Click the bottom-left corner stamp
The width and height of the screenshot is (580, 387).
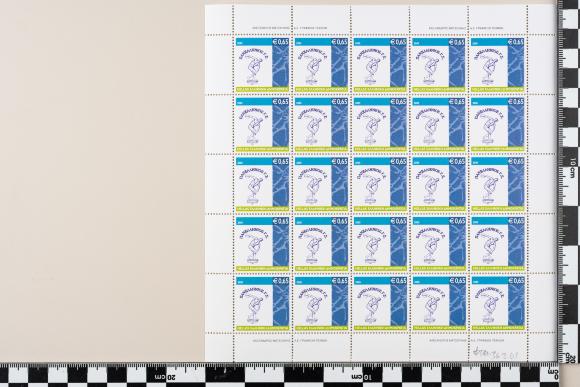click(x=262, y=303)
